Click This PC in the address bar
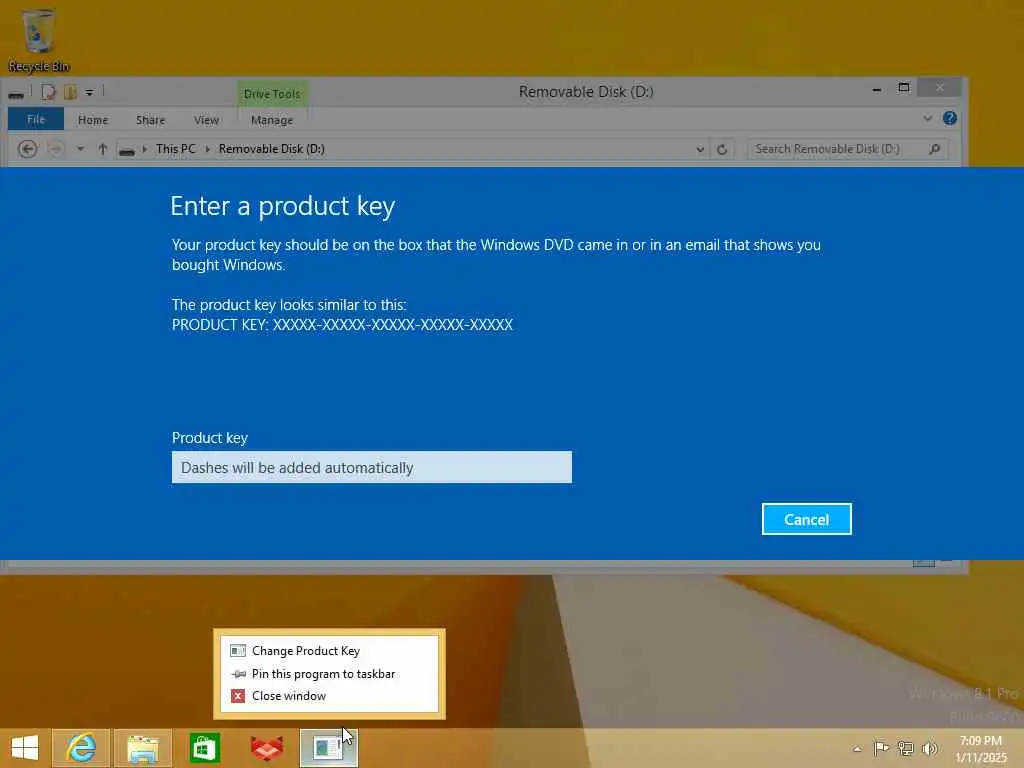 176,149
